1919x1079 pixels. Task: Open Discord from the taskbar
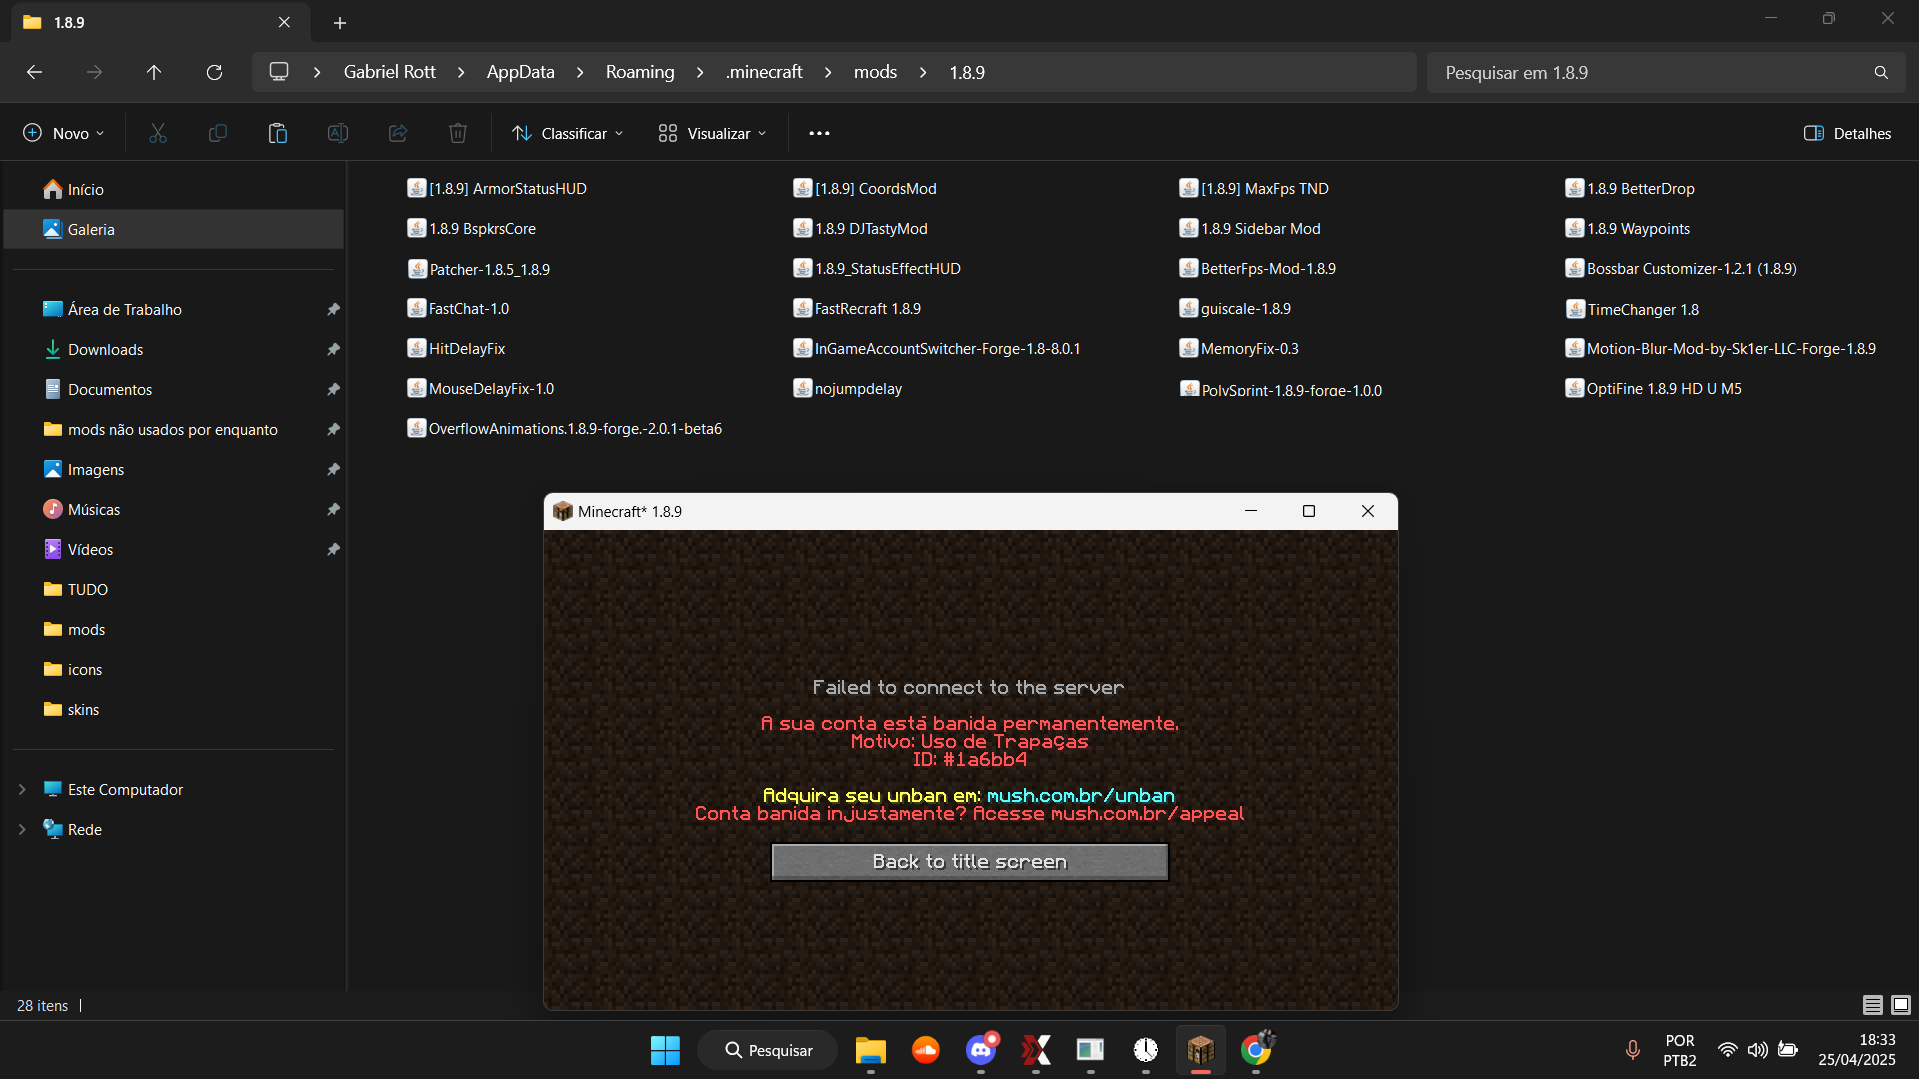[981, 1050]
